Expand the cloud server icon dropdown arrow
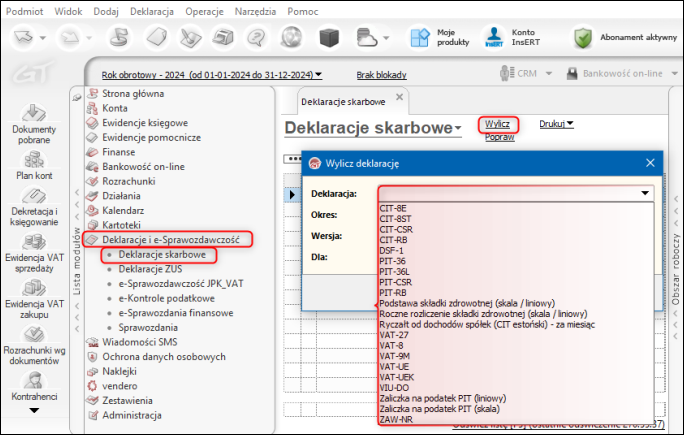Image resolution: width=684 pixels, height=435 pixels. click(386, 38)
